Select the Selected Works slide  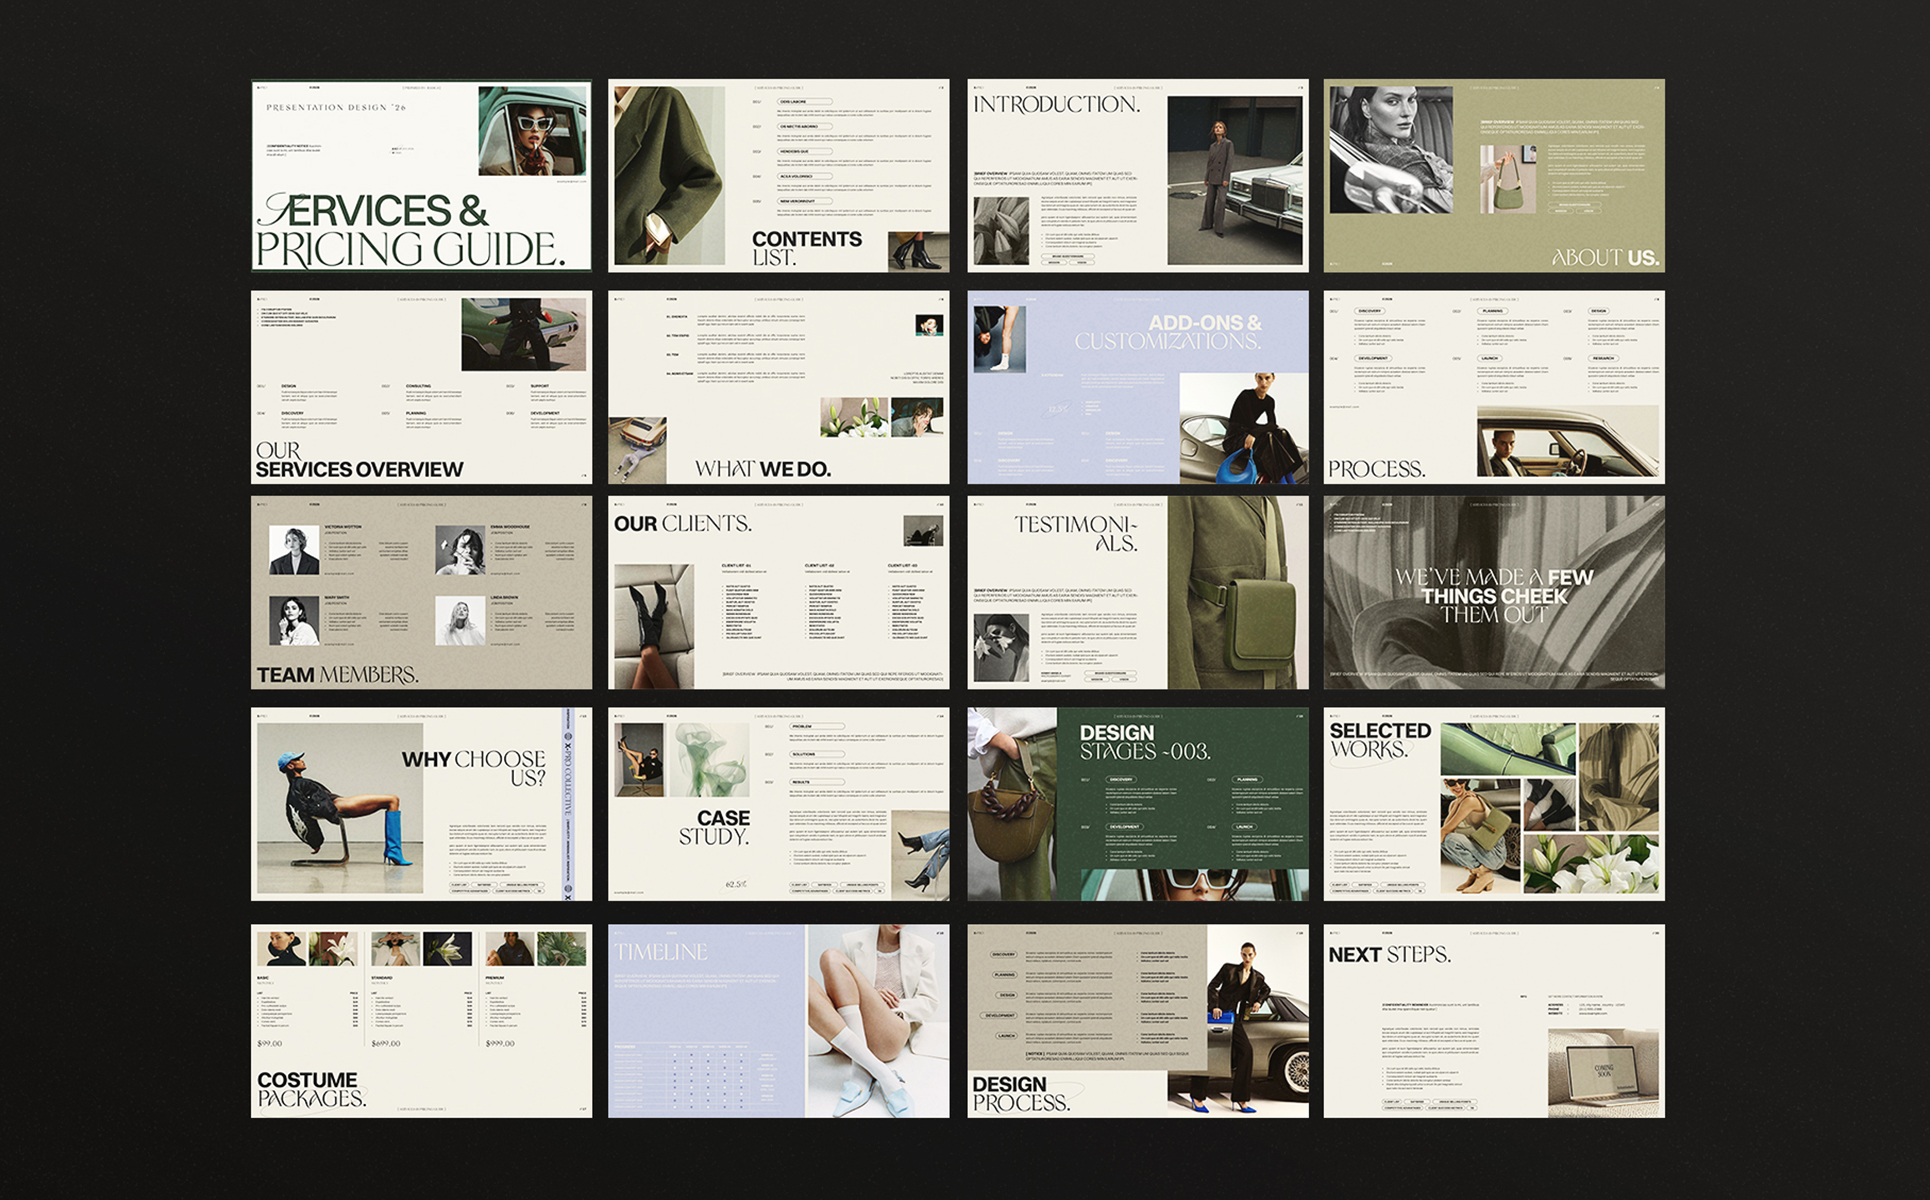point(1494,805)
